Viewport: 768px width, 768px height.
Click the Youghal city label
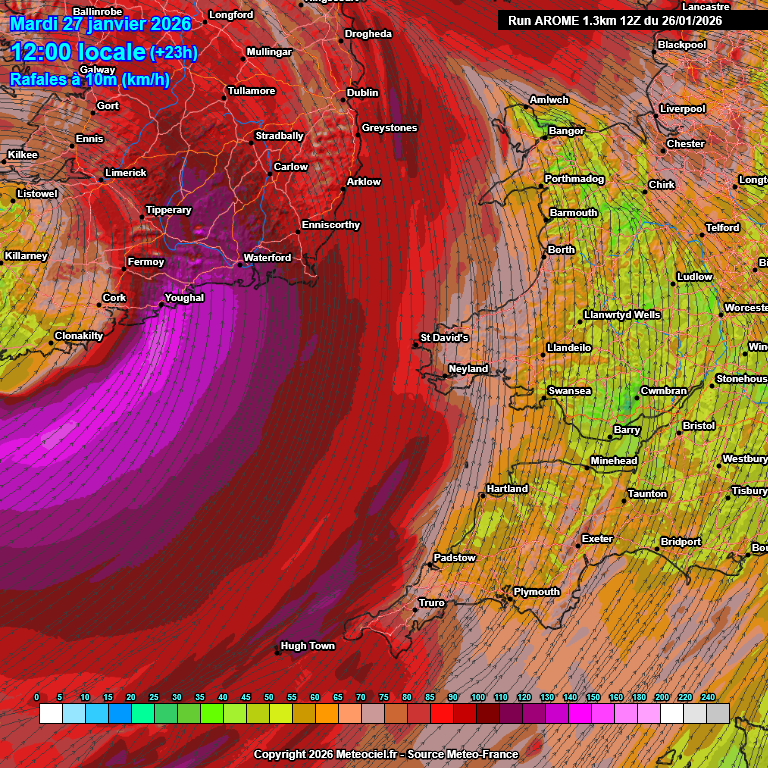click(x=184, y=298)
